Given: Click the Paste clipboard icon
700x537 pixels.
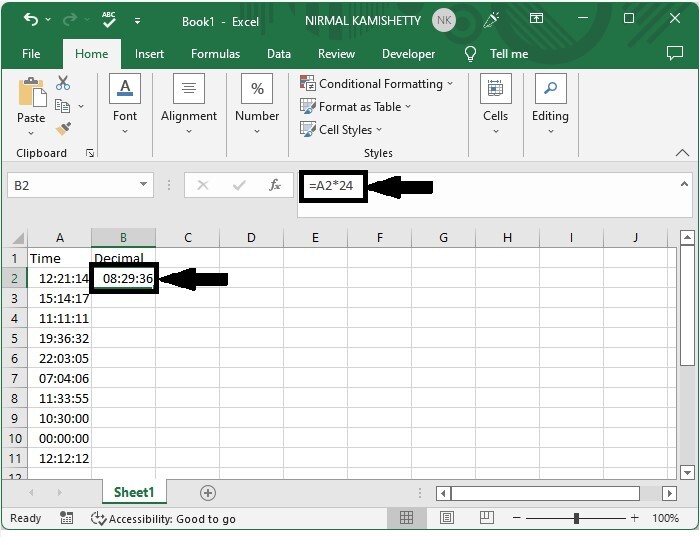Looking at the screenshot, I should (x=32, y=92).
